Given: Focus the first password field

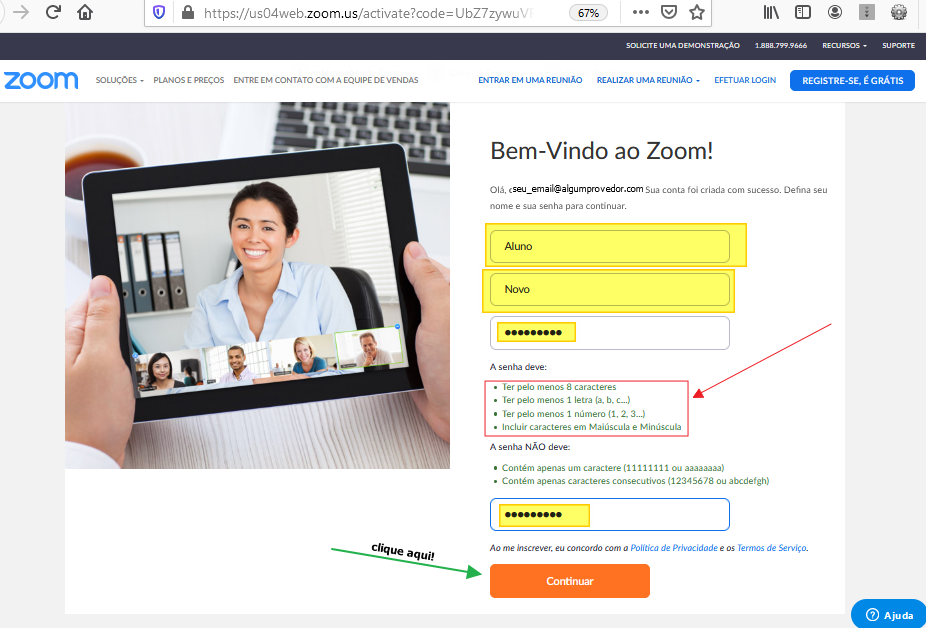Looking at the screenshot, I should [609, 333].
